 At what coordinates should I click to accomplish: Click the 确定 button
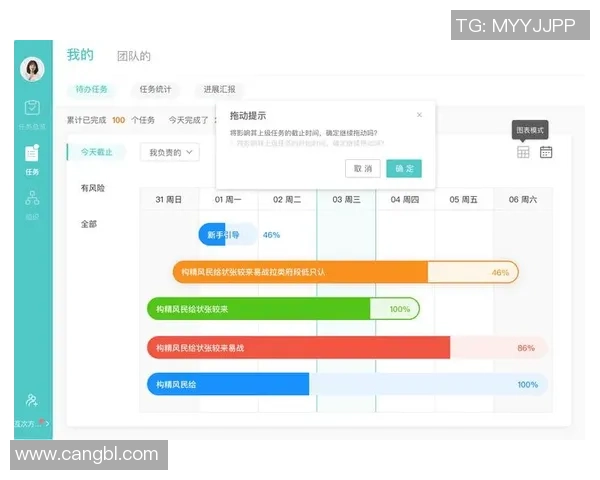click(404, 168)
